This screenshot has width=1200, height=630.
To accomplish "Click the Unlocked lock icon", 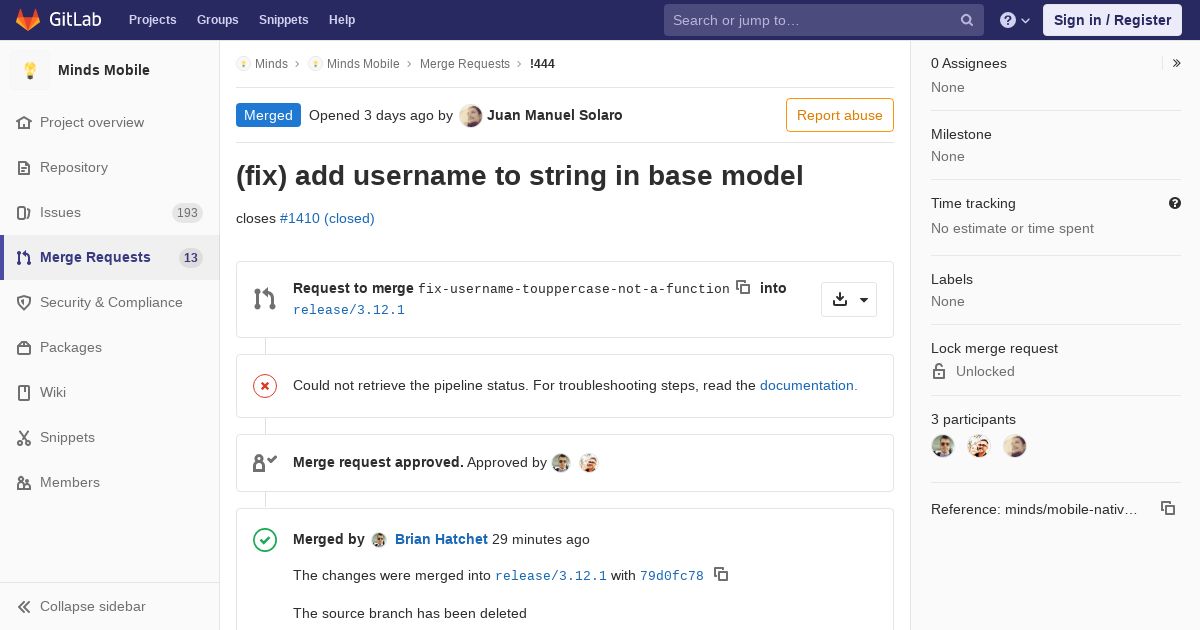I will tap(939, 371).
